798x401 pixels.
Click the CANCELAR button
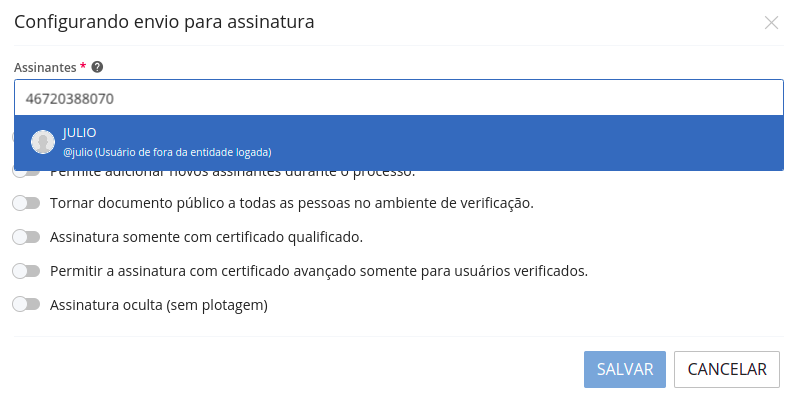(726, 369)
